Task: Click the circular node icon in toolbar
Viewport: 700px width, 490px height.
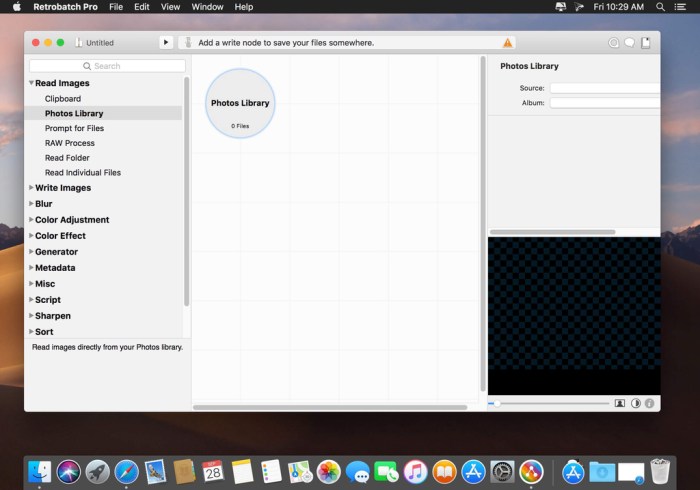Action: (613, 43)
